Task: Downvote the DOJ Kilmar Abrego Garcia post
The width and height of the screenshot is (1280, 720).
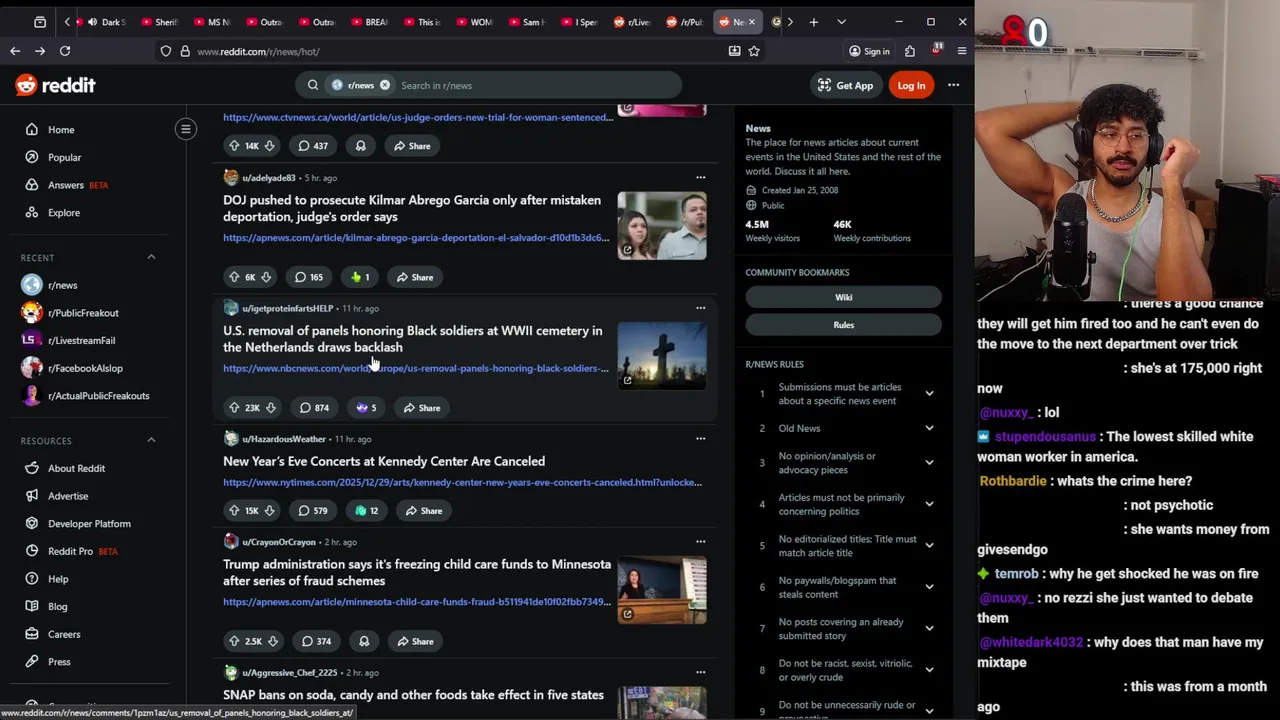Action: point(266,277)
